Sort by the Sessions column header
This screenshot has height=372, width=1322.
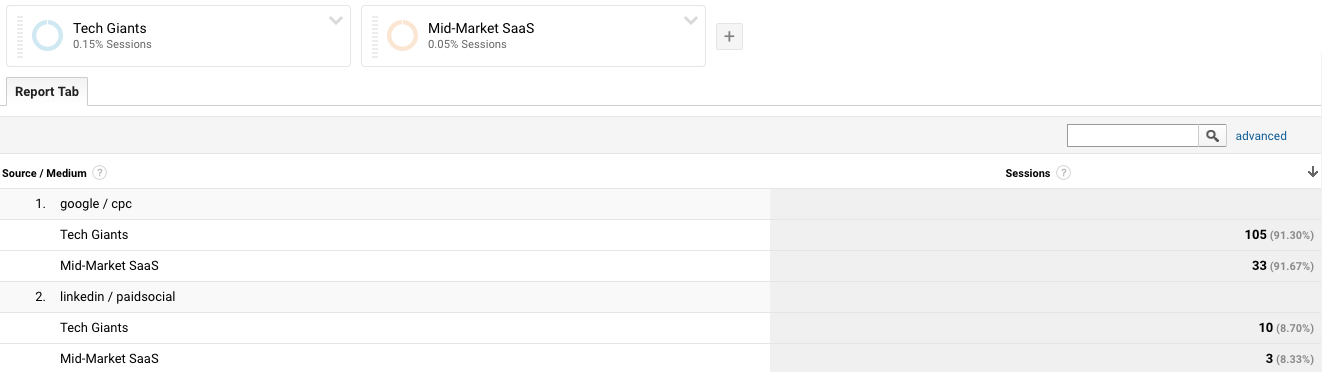coord(1028,173)
